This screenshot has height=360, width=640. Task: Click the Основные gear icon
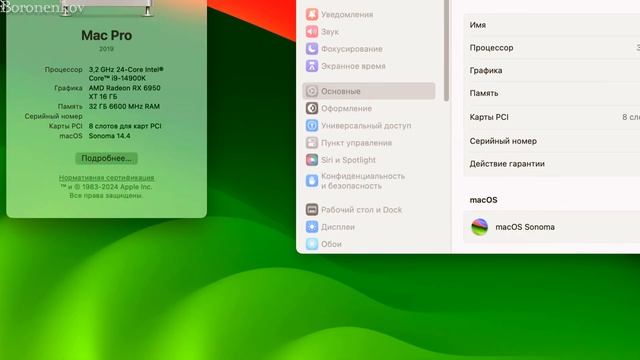click(312, 91)
